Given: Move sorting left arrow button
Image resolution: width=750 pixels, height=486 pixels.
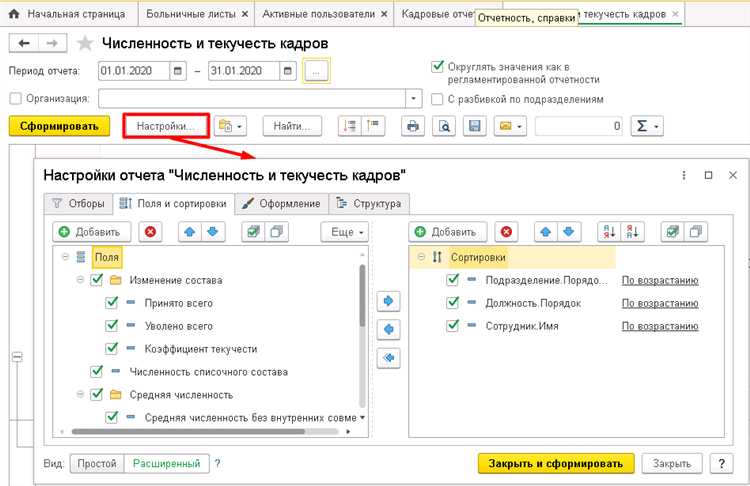Looking at the screenshot, I should [x=388, y=330].
